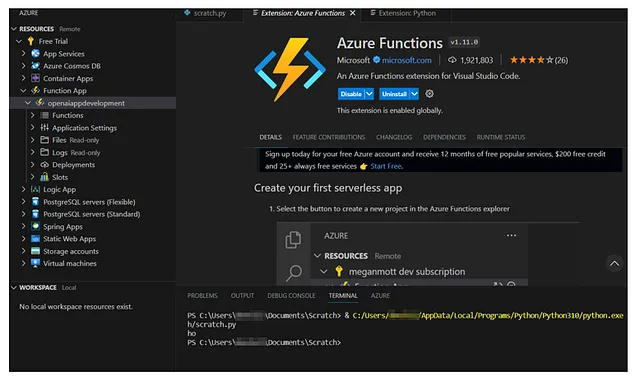Collapse the openaiappdevelopment node

pos(28,103)
